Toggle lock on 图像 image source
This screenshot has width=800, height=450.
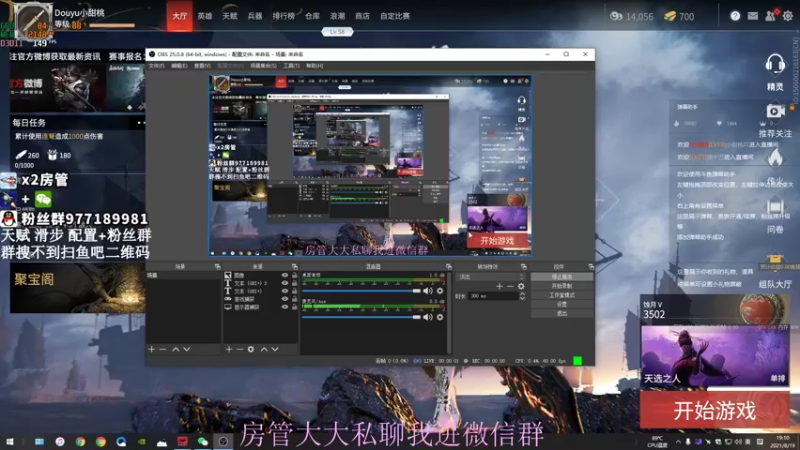(x=294, y=275)
